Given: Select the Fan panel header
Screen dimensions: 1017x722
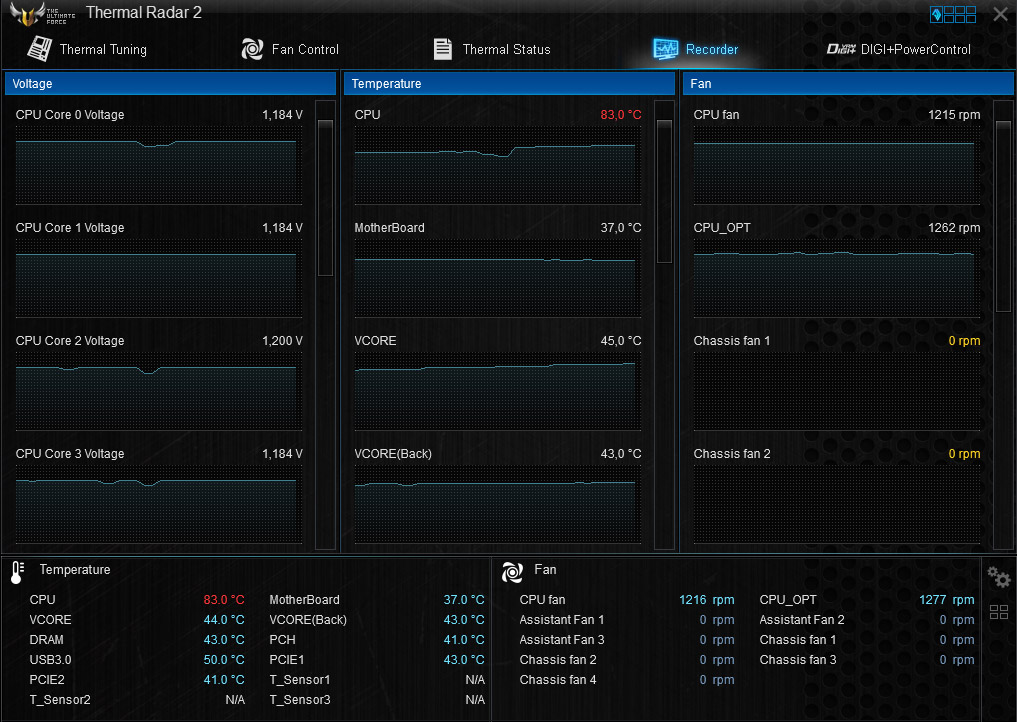Looking at the screenshot, I should (x=848, y=84).
